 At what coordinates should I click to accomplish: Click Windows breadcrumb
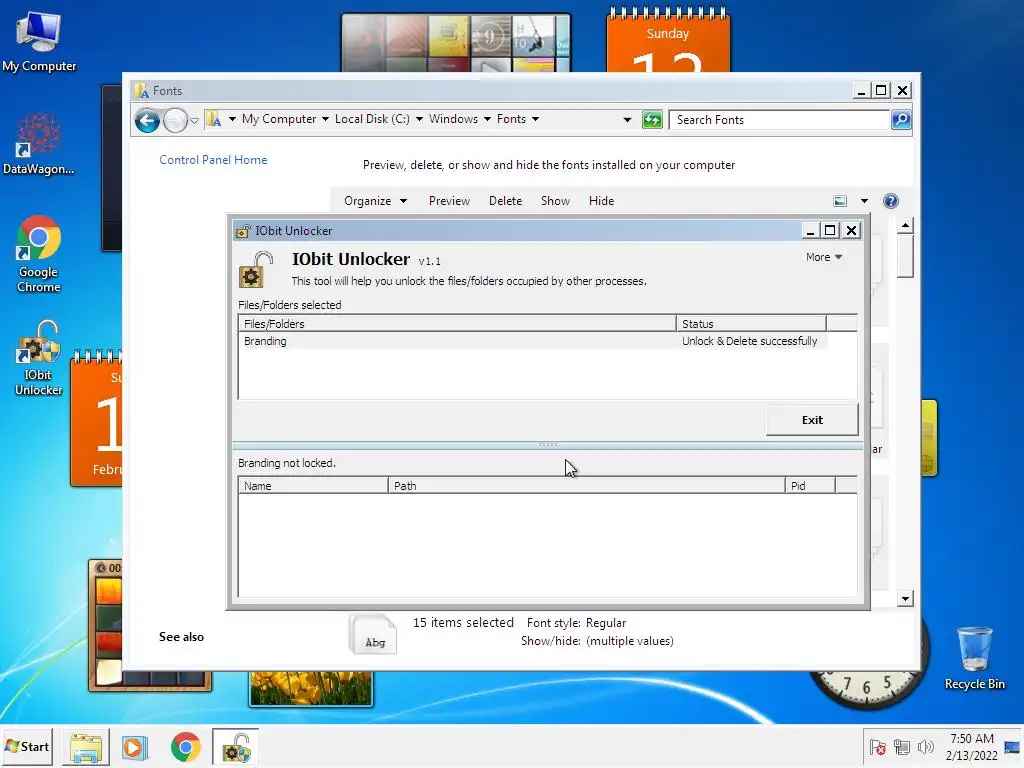pyautogui.click(x=453, y=119)
